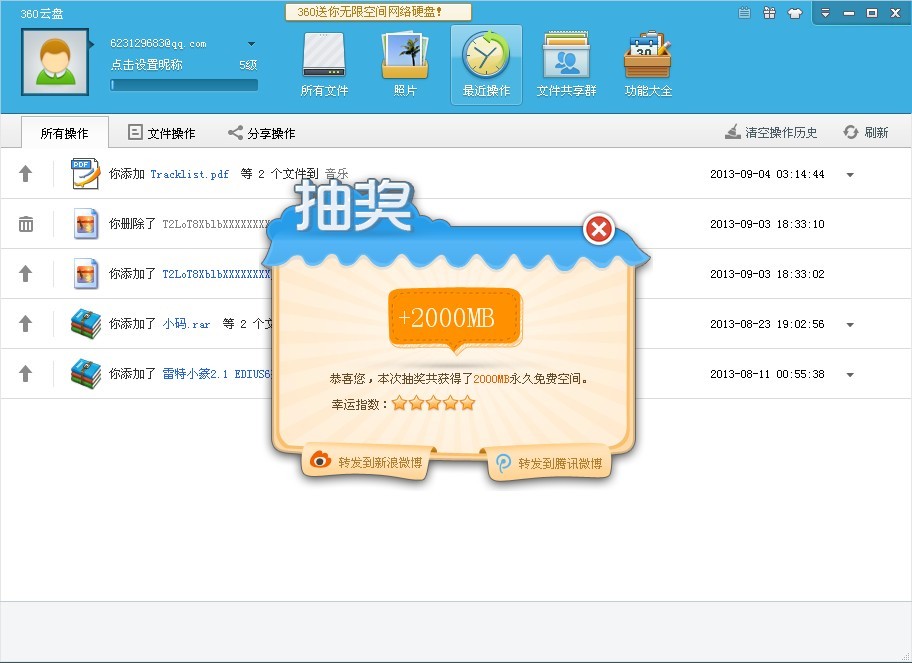Open the main menu dropdown in title bar
The image size is (912, 663).
tap(825, 13)
